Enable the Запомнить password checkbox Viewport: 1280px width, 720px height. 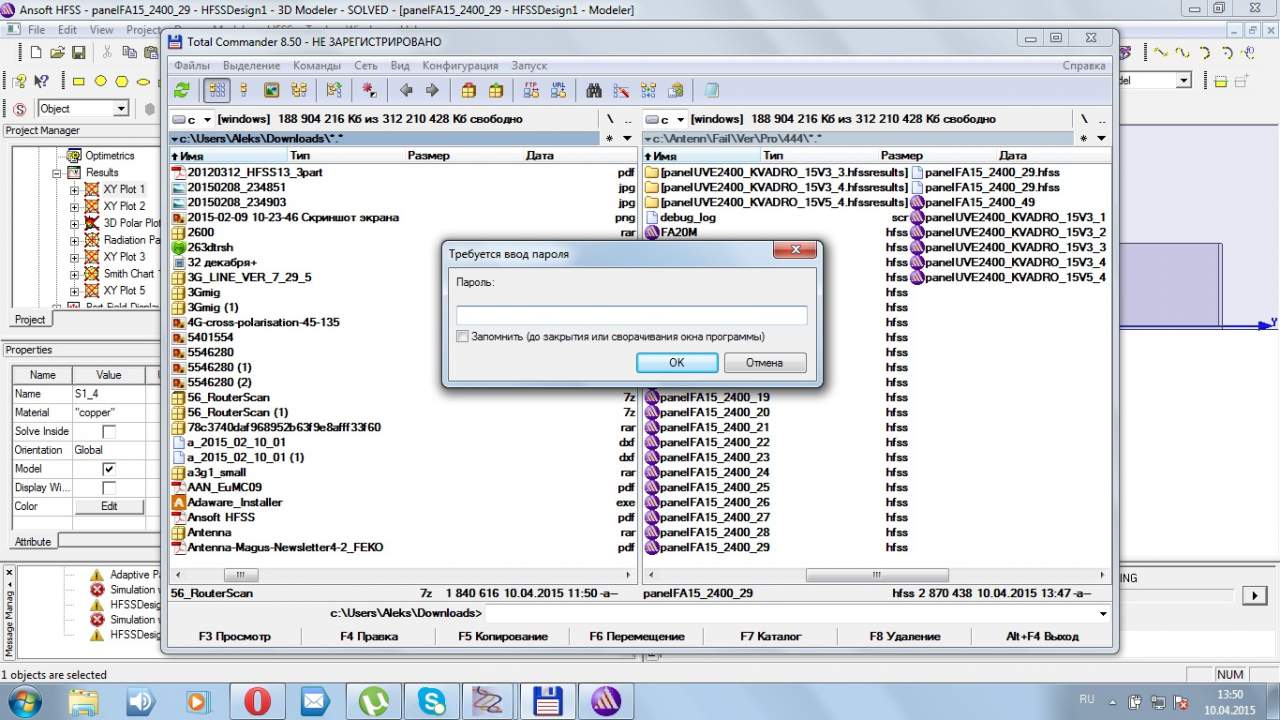pyautogui.click(x=462, y=337)
